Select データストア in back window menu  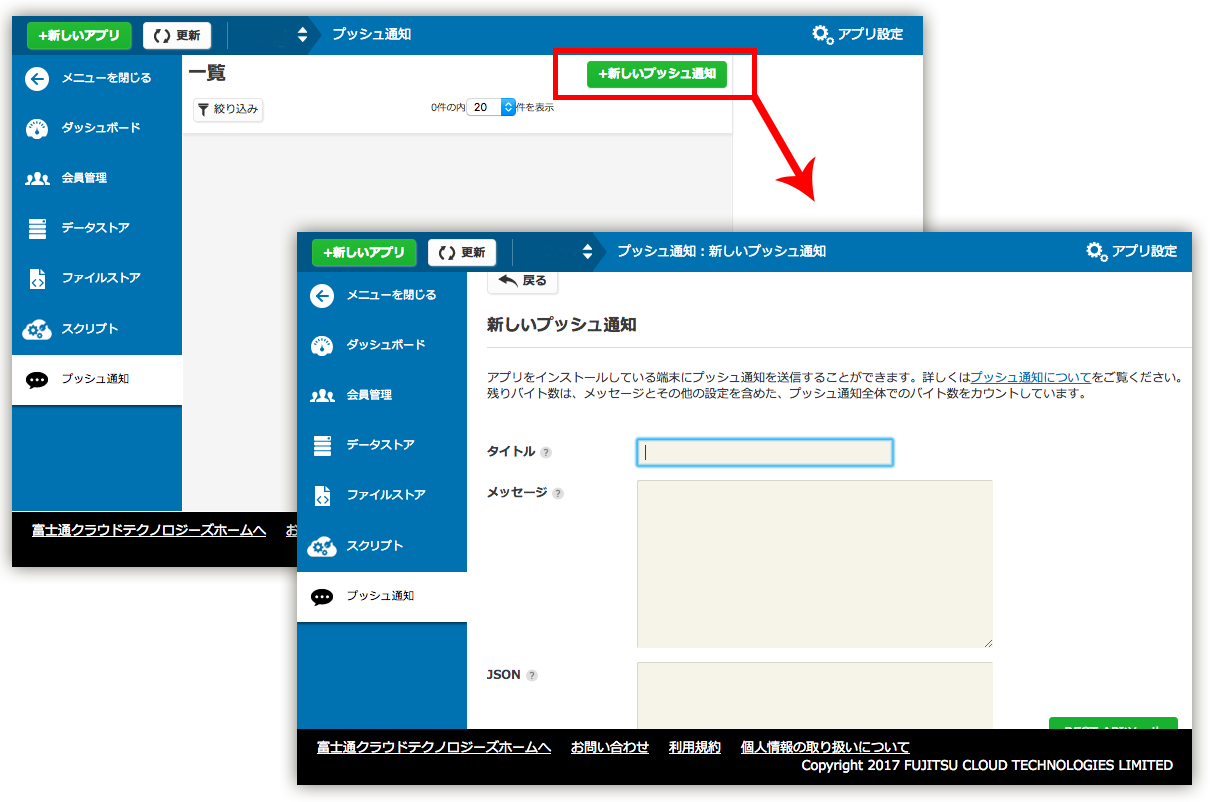point(95,228)
